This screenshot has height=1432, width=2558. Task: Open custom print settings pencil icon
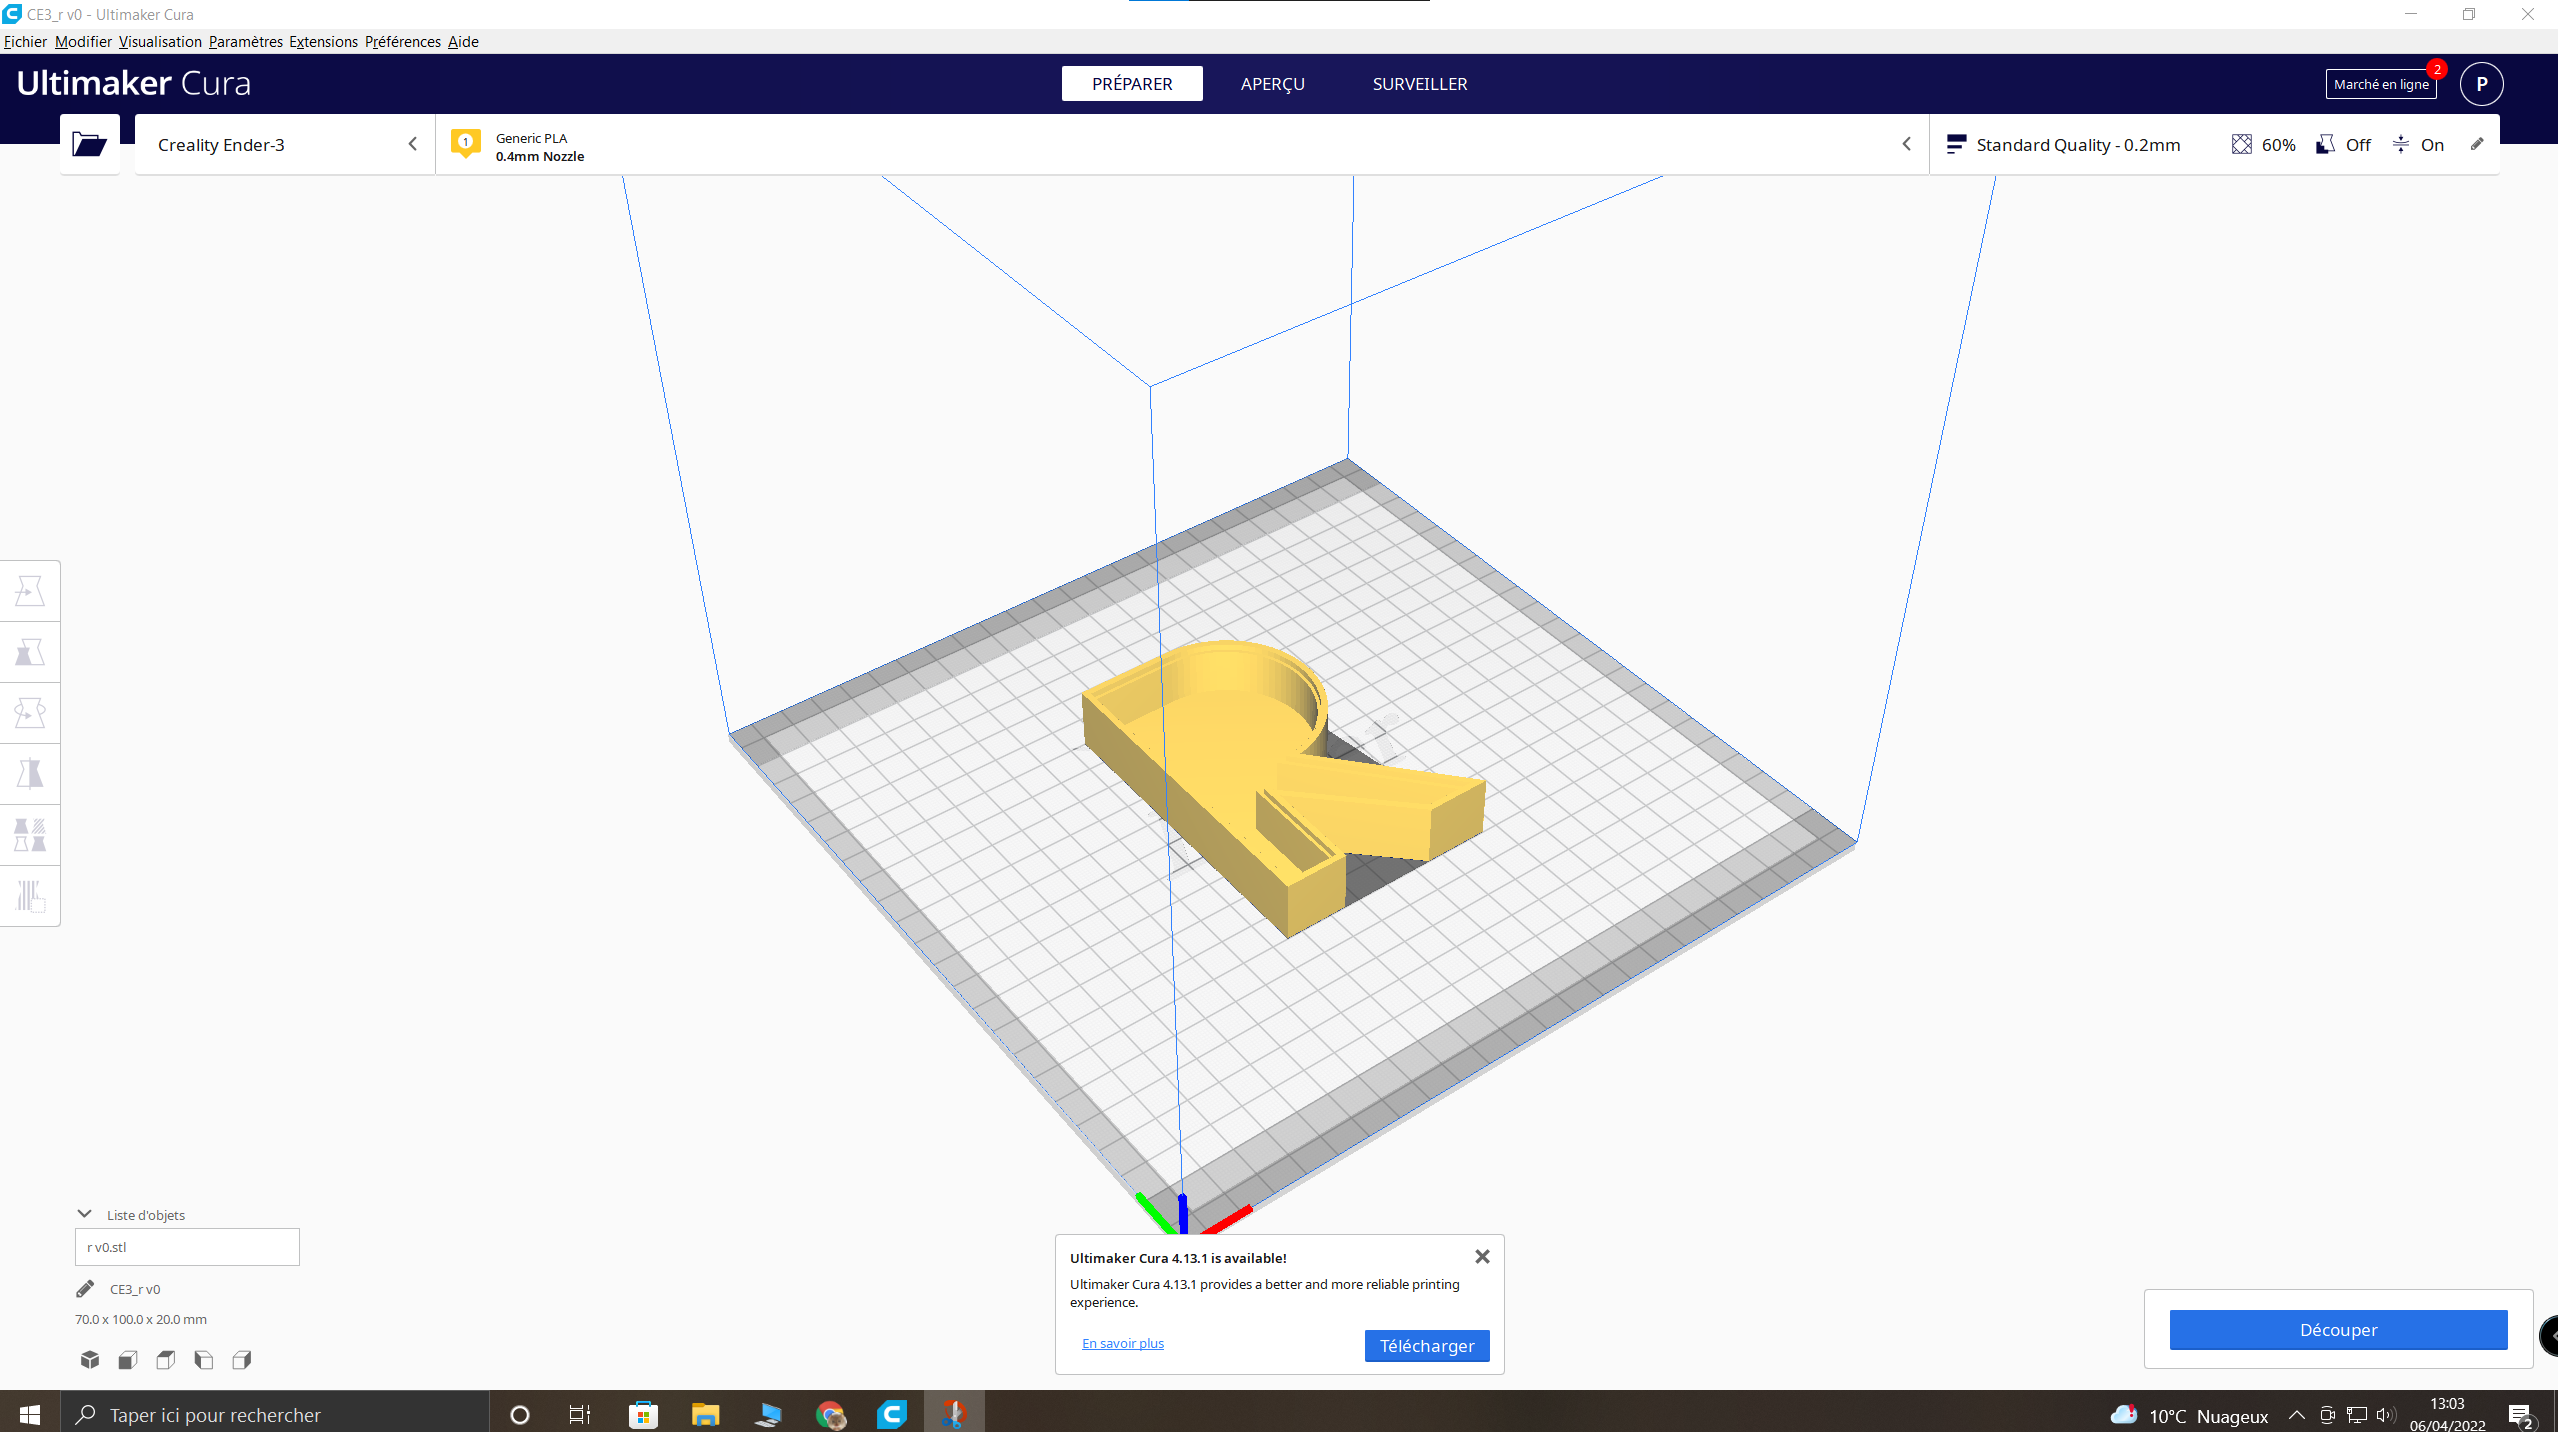2477,144
